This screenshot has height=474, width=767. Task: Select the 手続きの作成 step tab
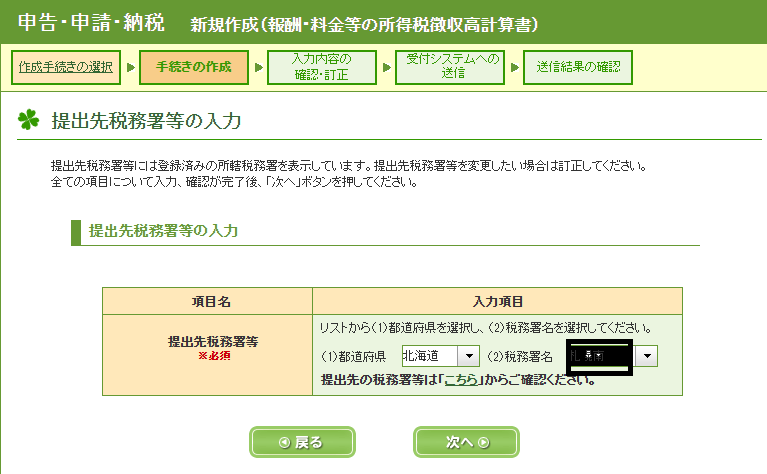tap(194, 68)
